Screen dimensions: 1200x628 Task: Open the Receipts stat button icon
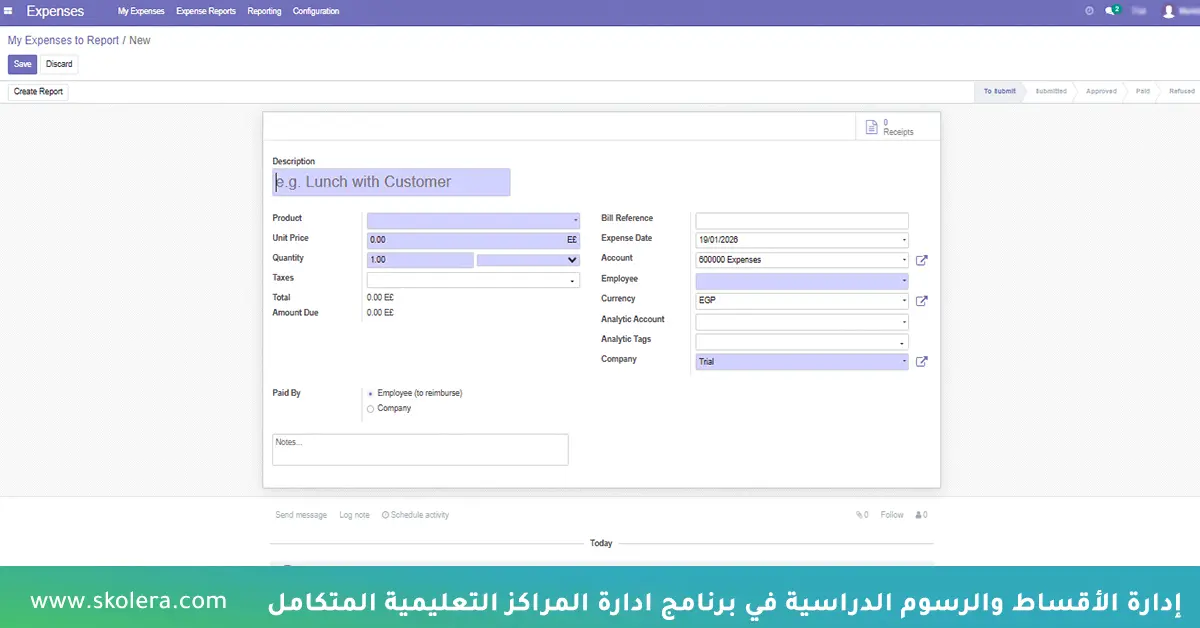point(871,127)
